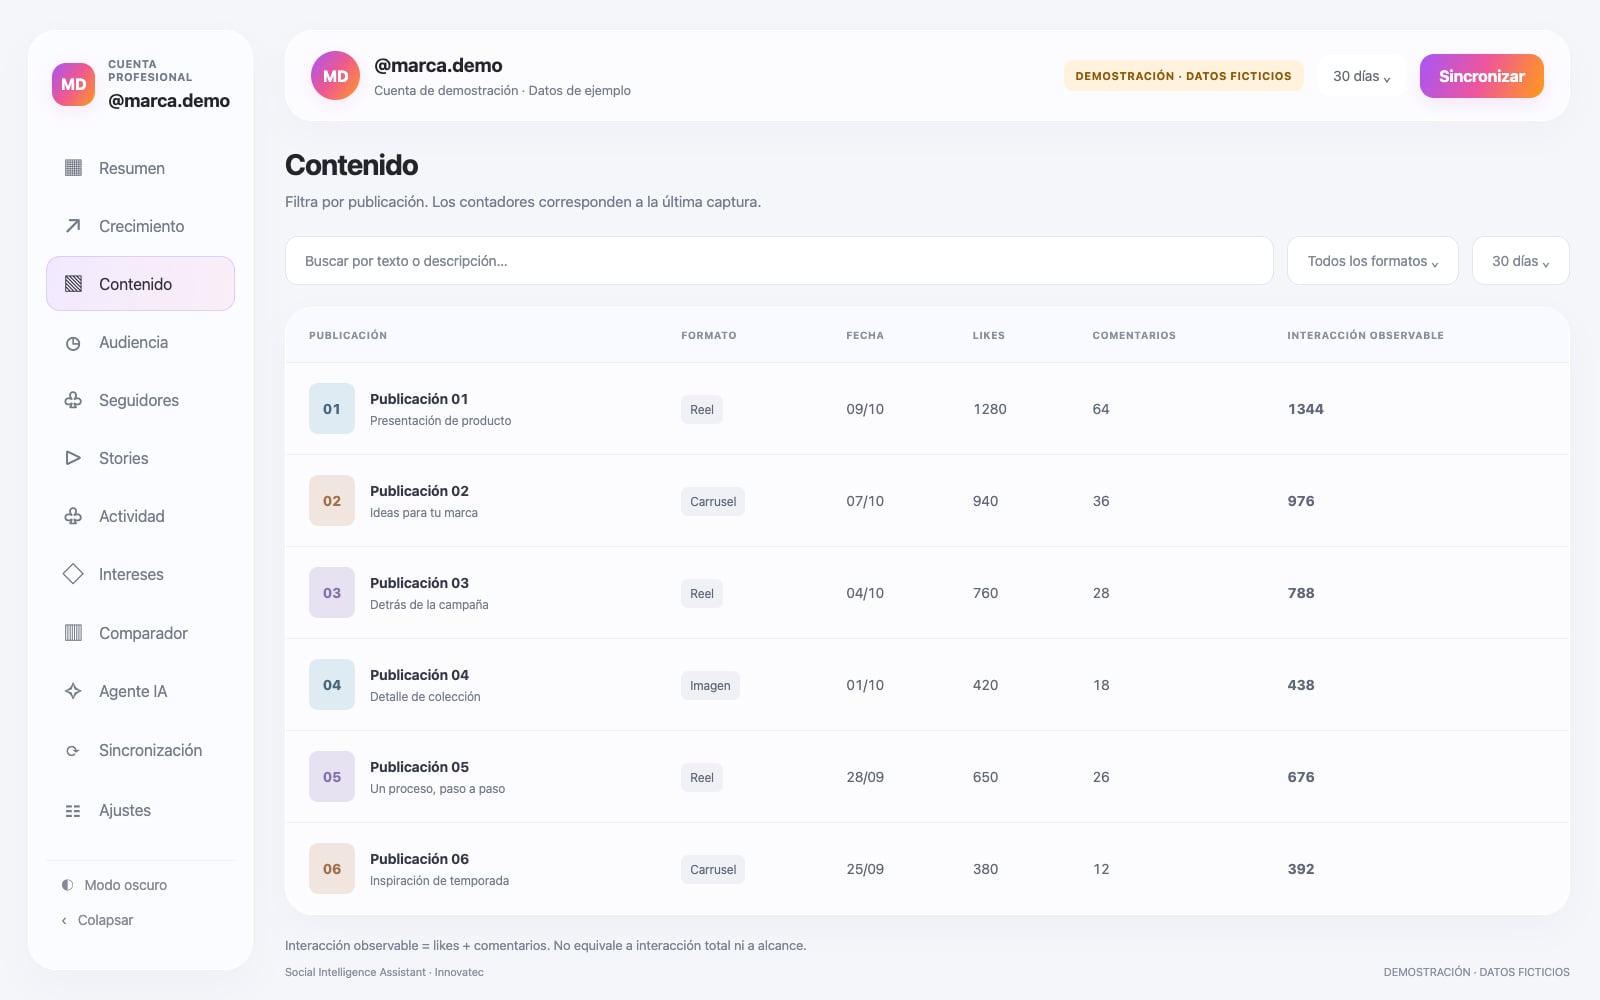Select the 06 thumbnail of Publicación 06

(x=332, y=869)
